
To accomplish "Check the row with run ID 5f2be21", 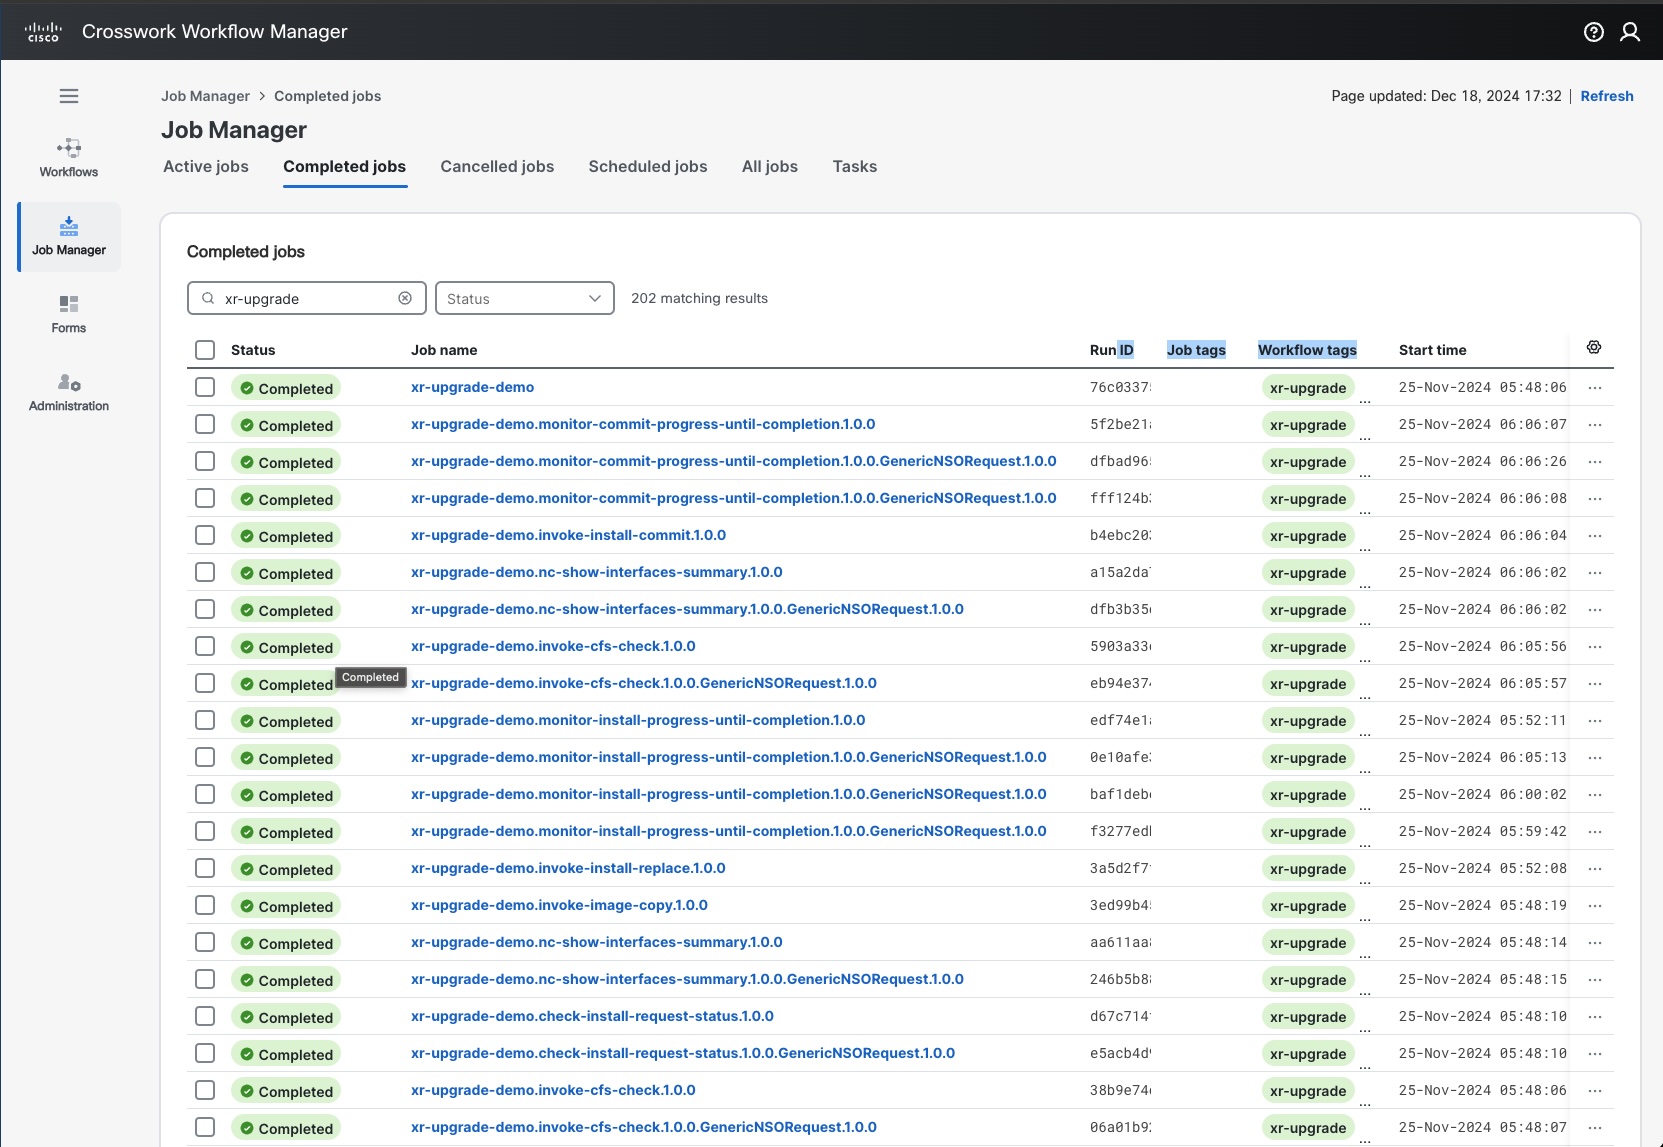I will click(x=205, y=424).
